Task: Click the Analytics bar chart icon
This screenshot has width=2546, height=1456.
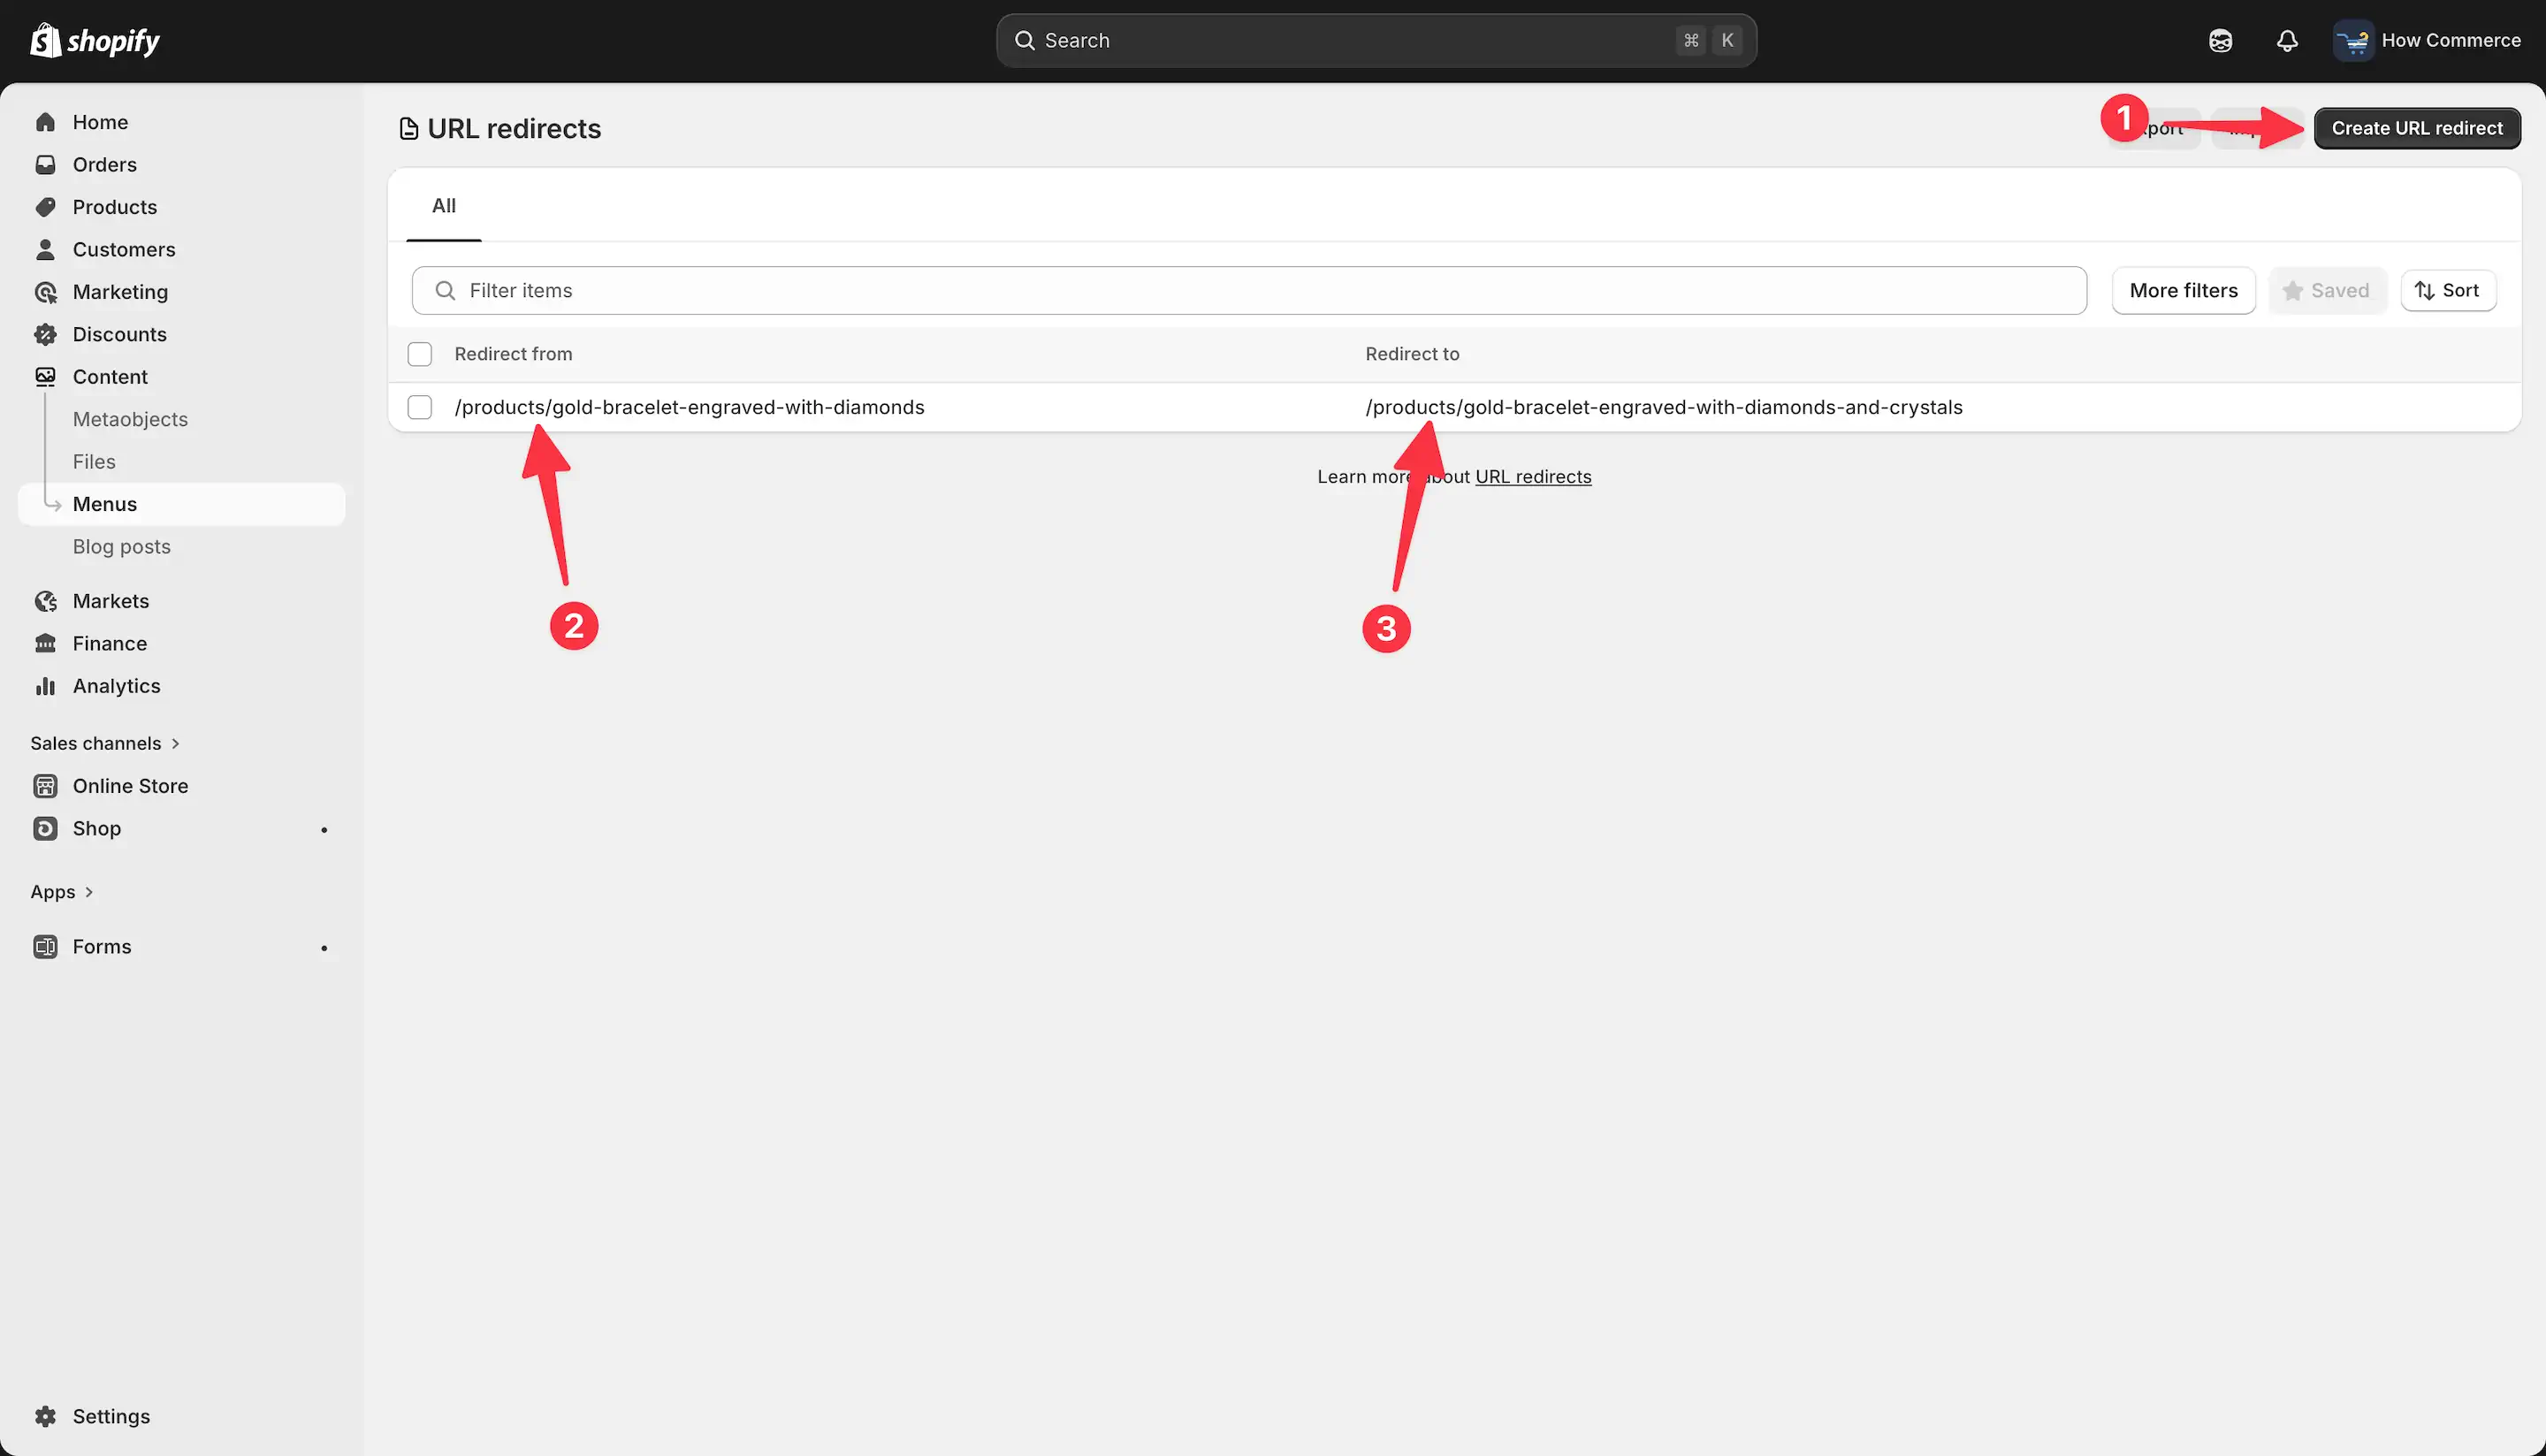Action: click(x=45, y=686)
